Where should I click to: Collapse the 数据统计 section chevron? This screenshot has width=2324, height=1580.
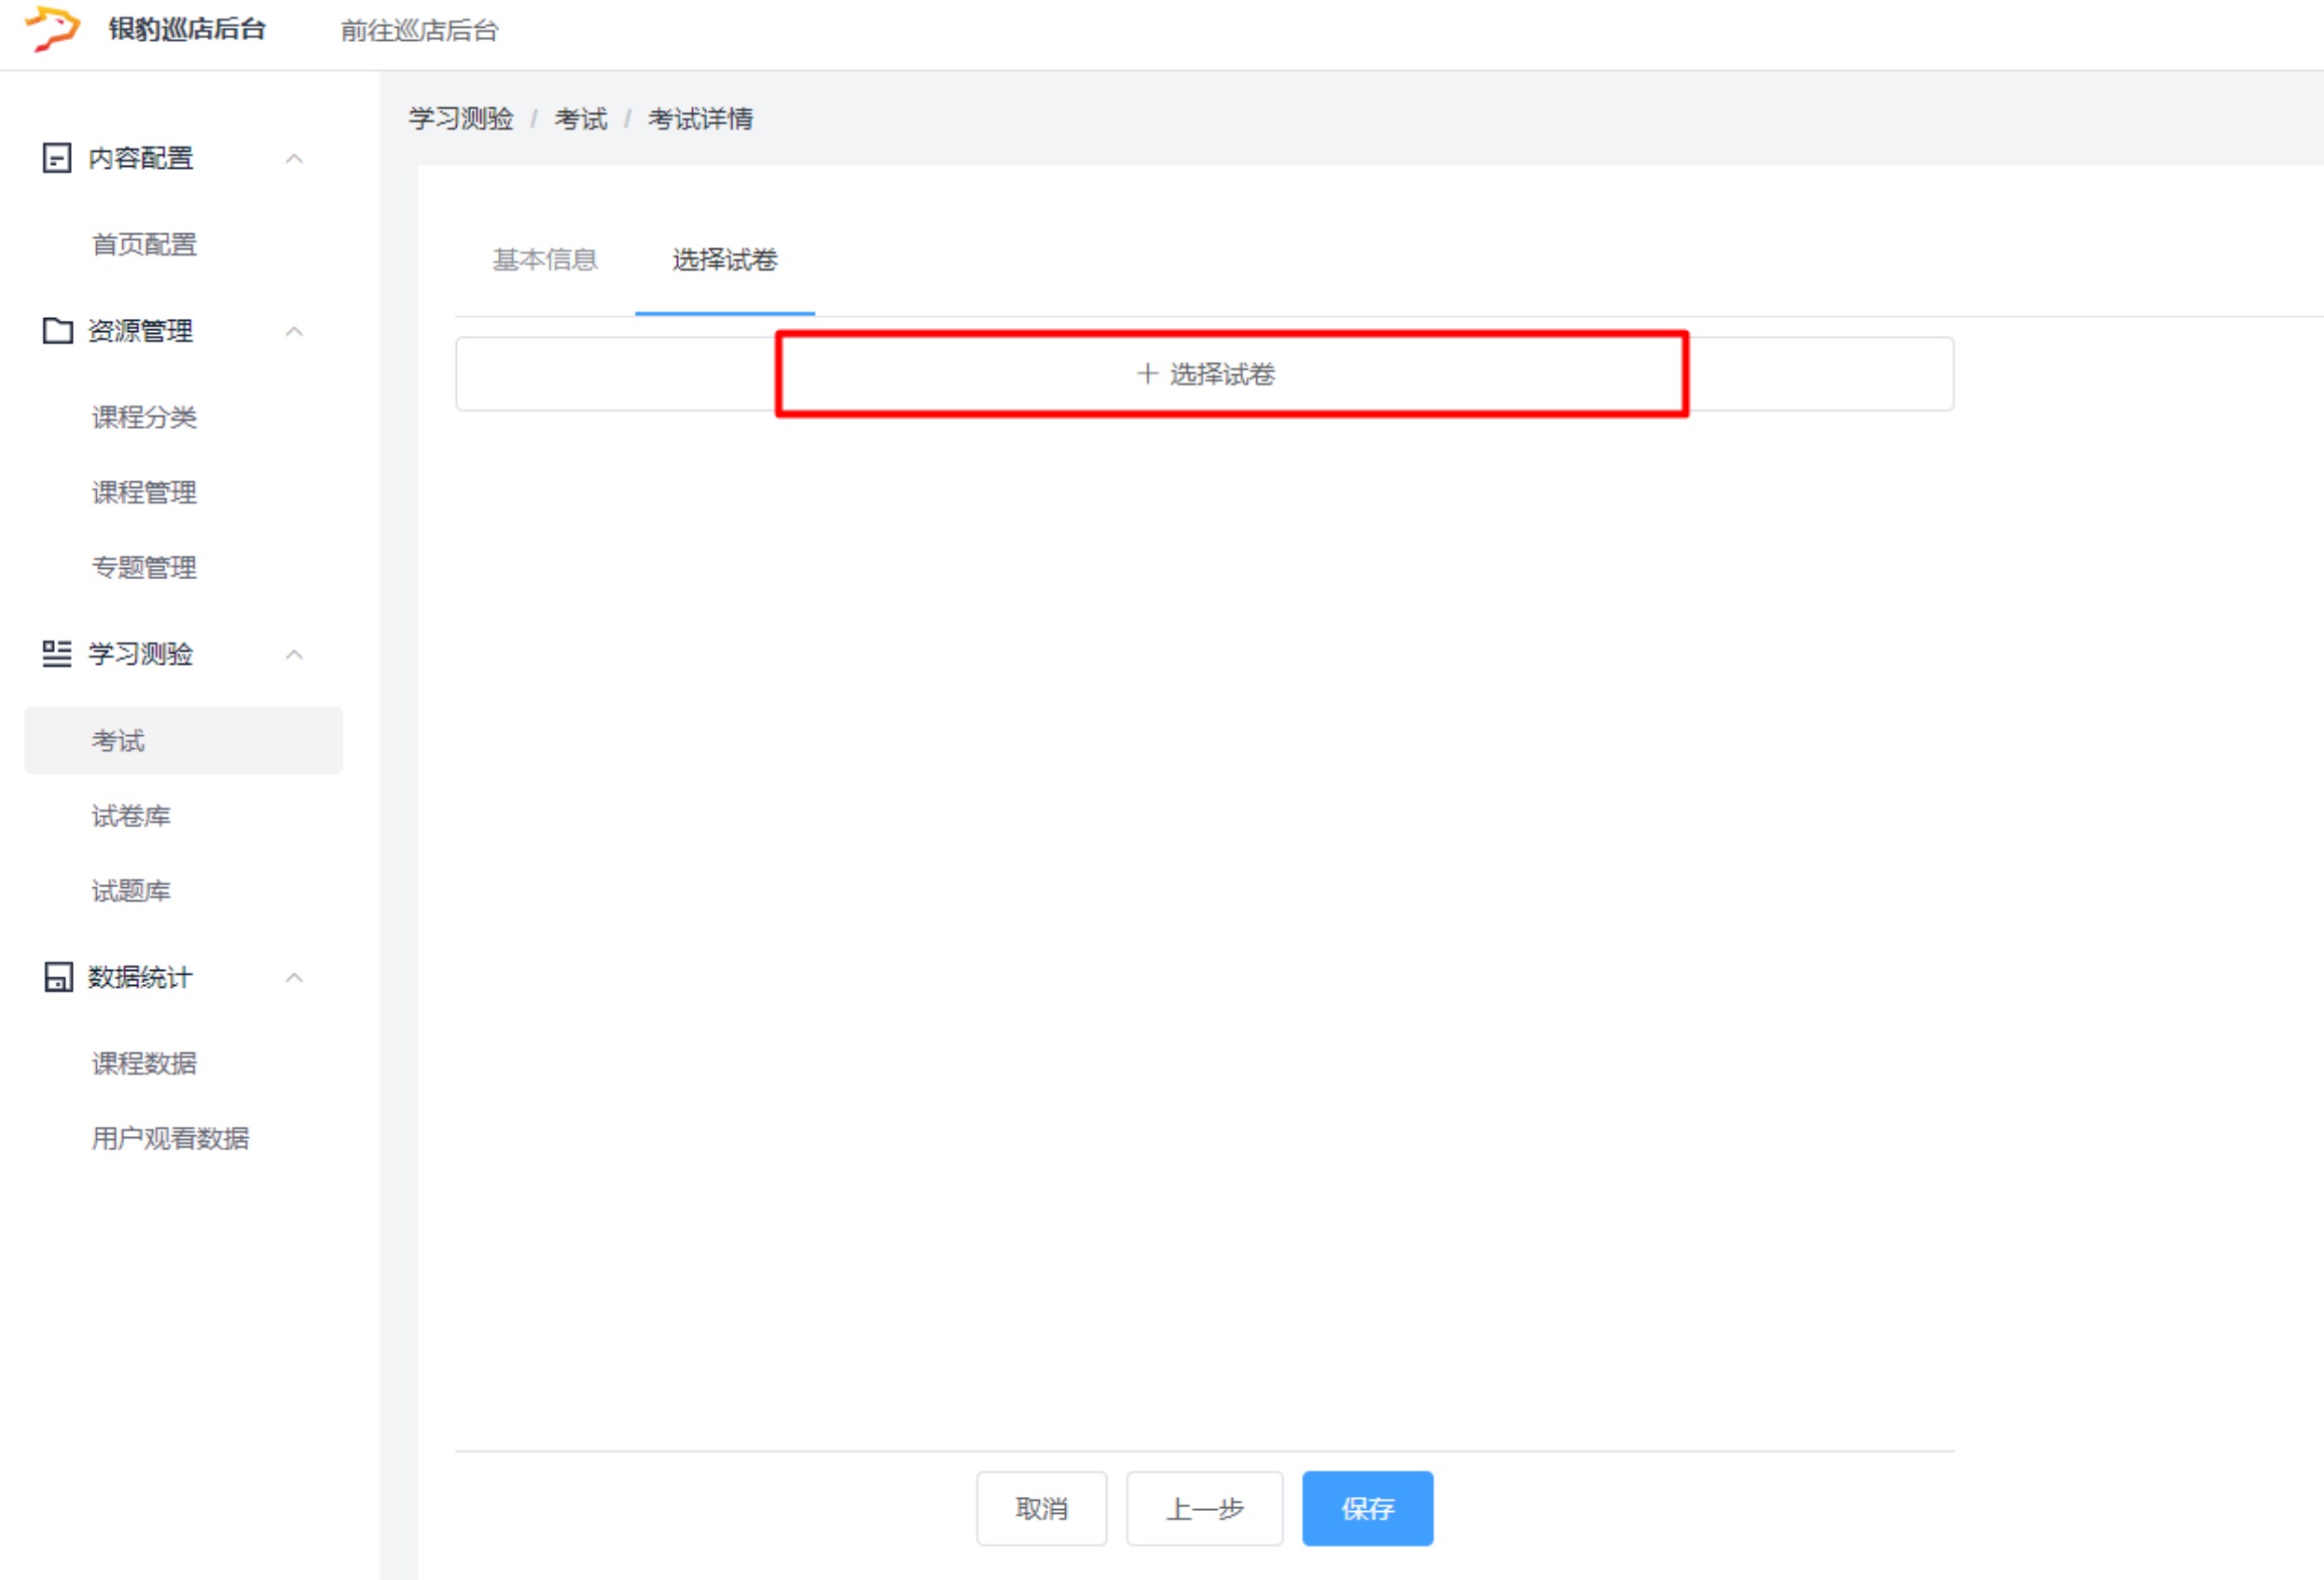point(294,977)
